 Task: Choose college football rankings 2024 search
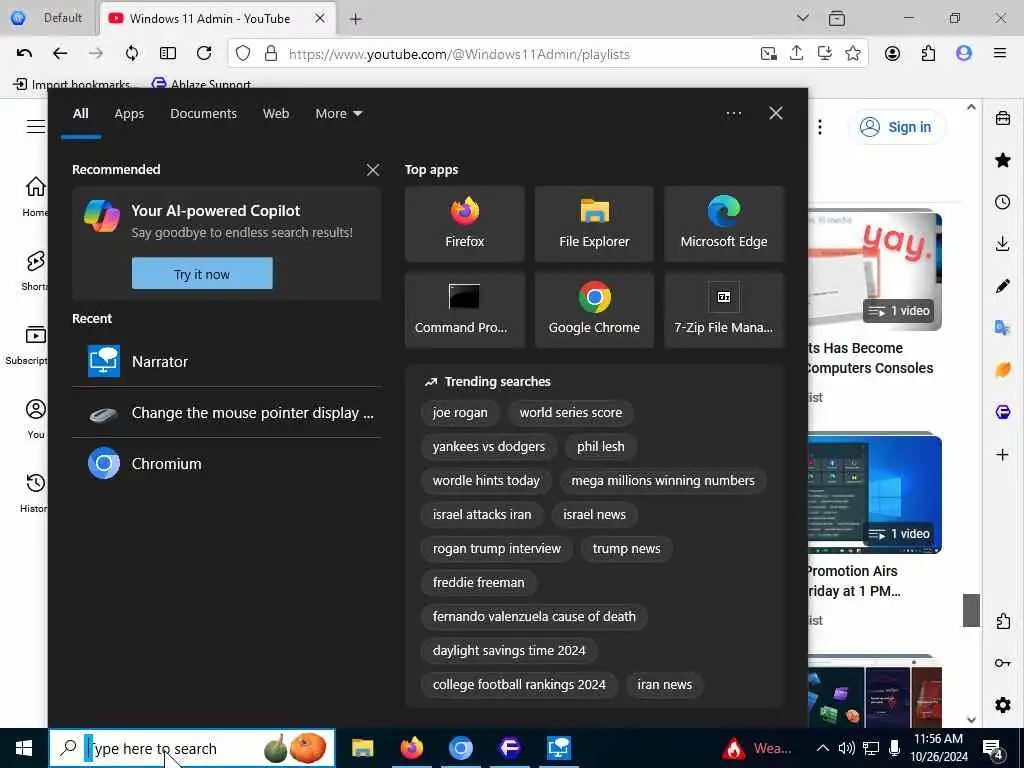(519, 684)
